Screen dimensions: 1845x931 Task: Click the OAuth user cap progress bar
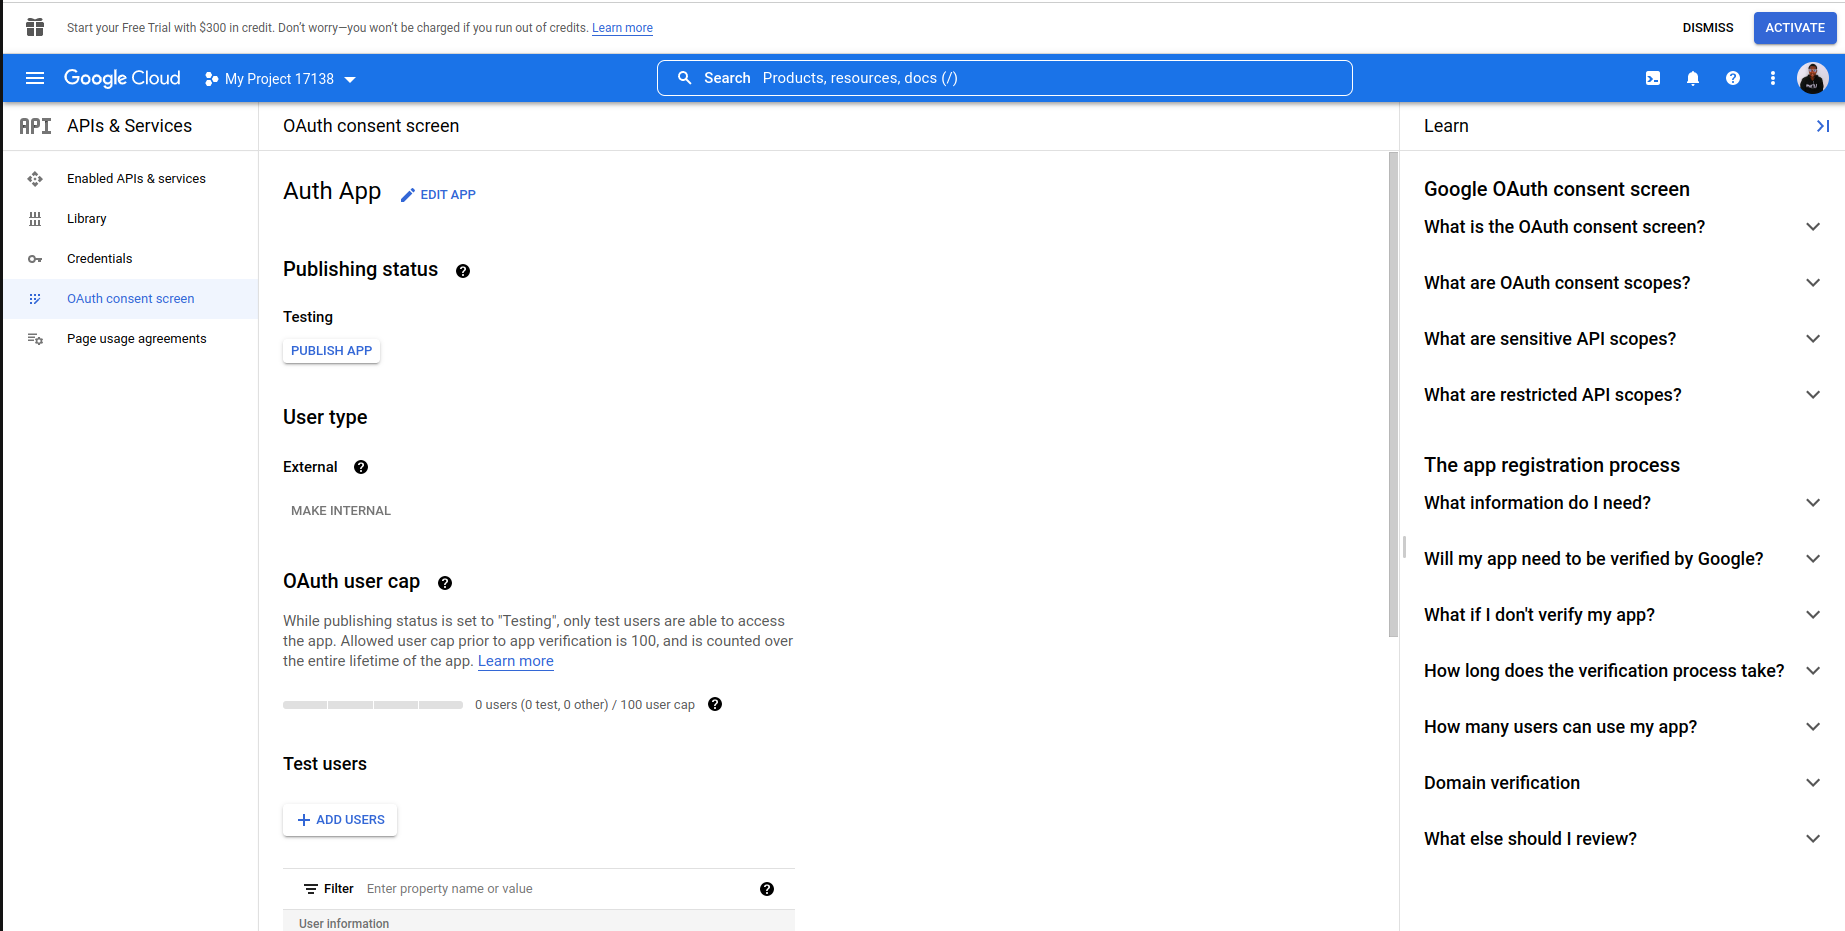coord(373,705)
